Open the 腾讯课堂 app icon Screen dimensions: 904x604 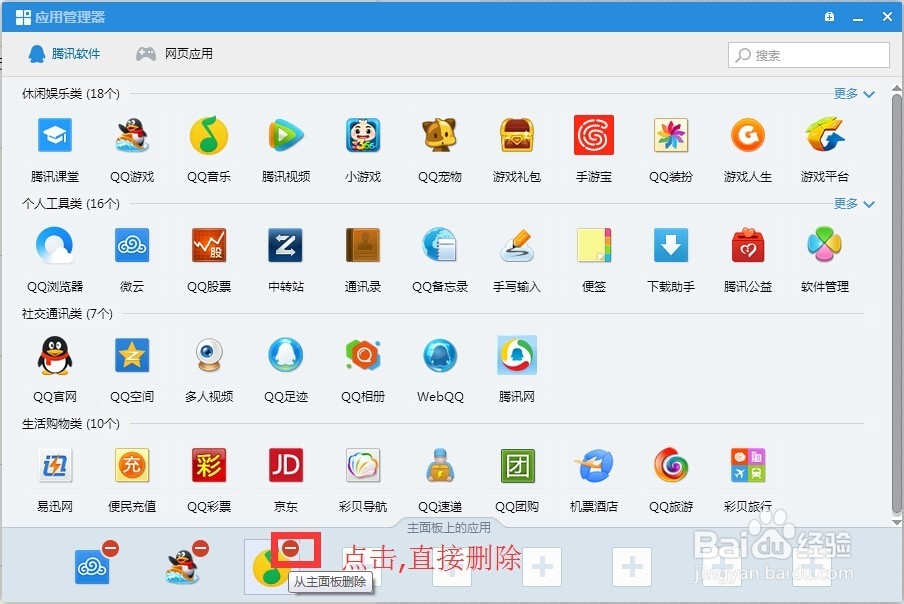tap(55, 135)
